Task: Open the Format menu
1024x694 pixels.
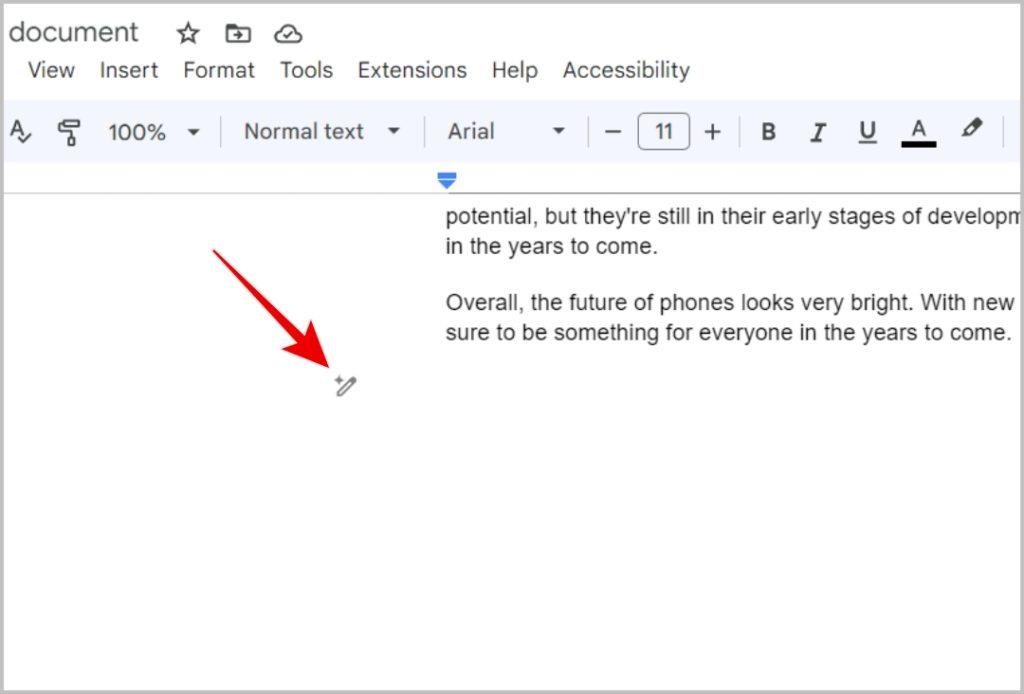Action: click(x=219, y=70)
